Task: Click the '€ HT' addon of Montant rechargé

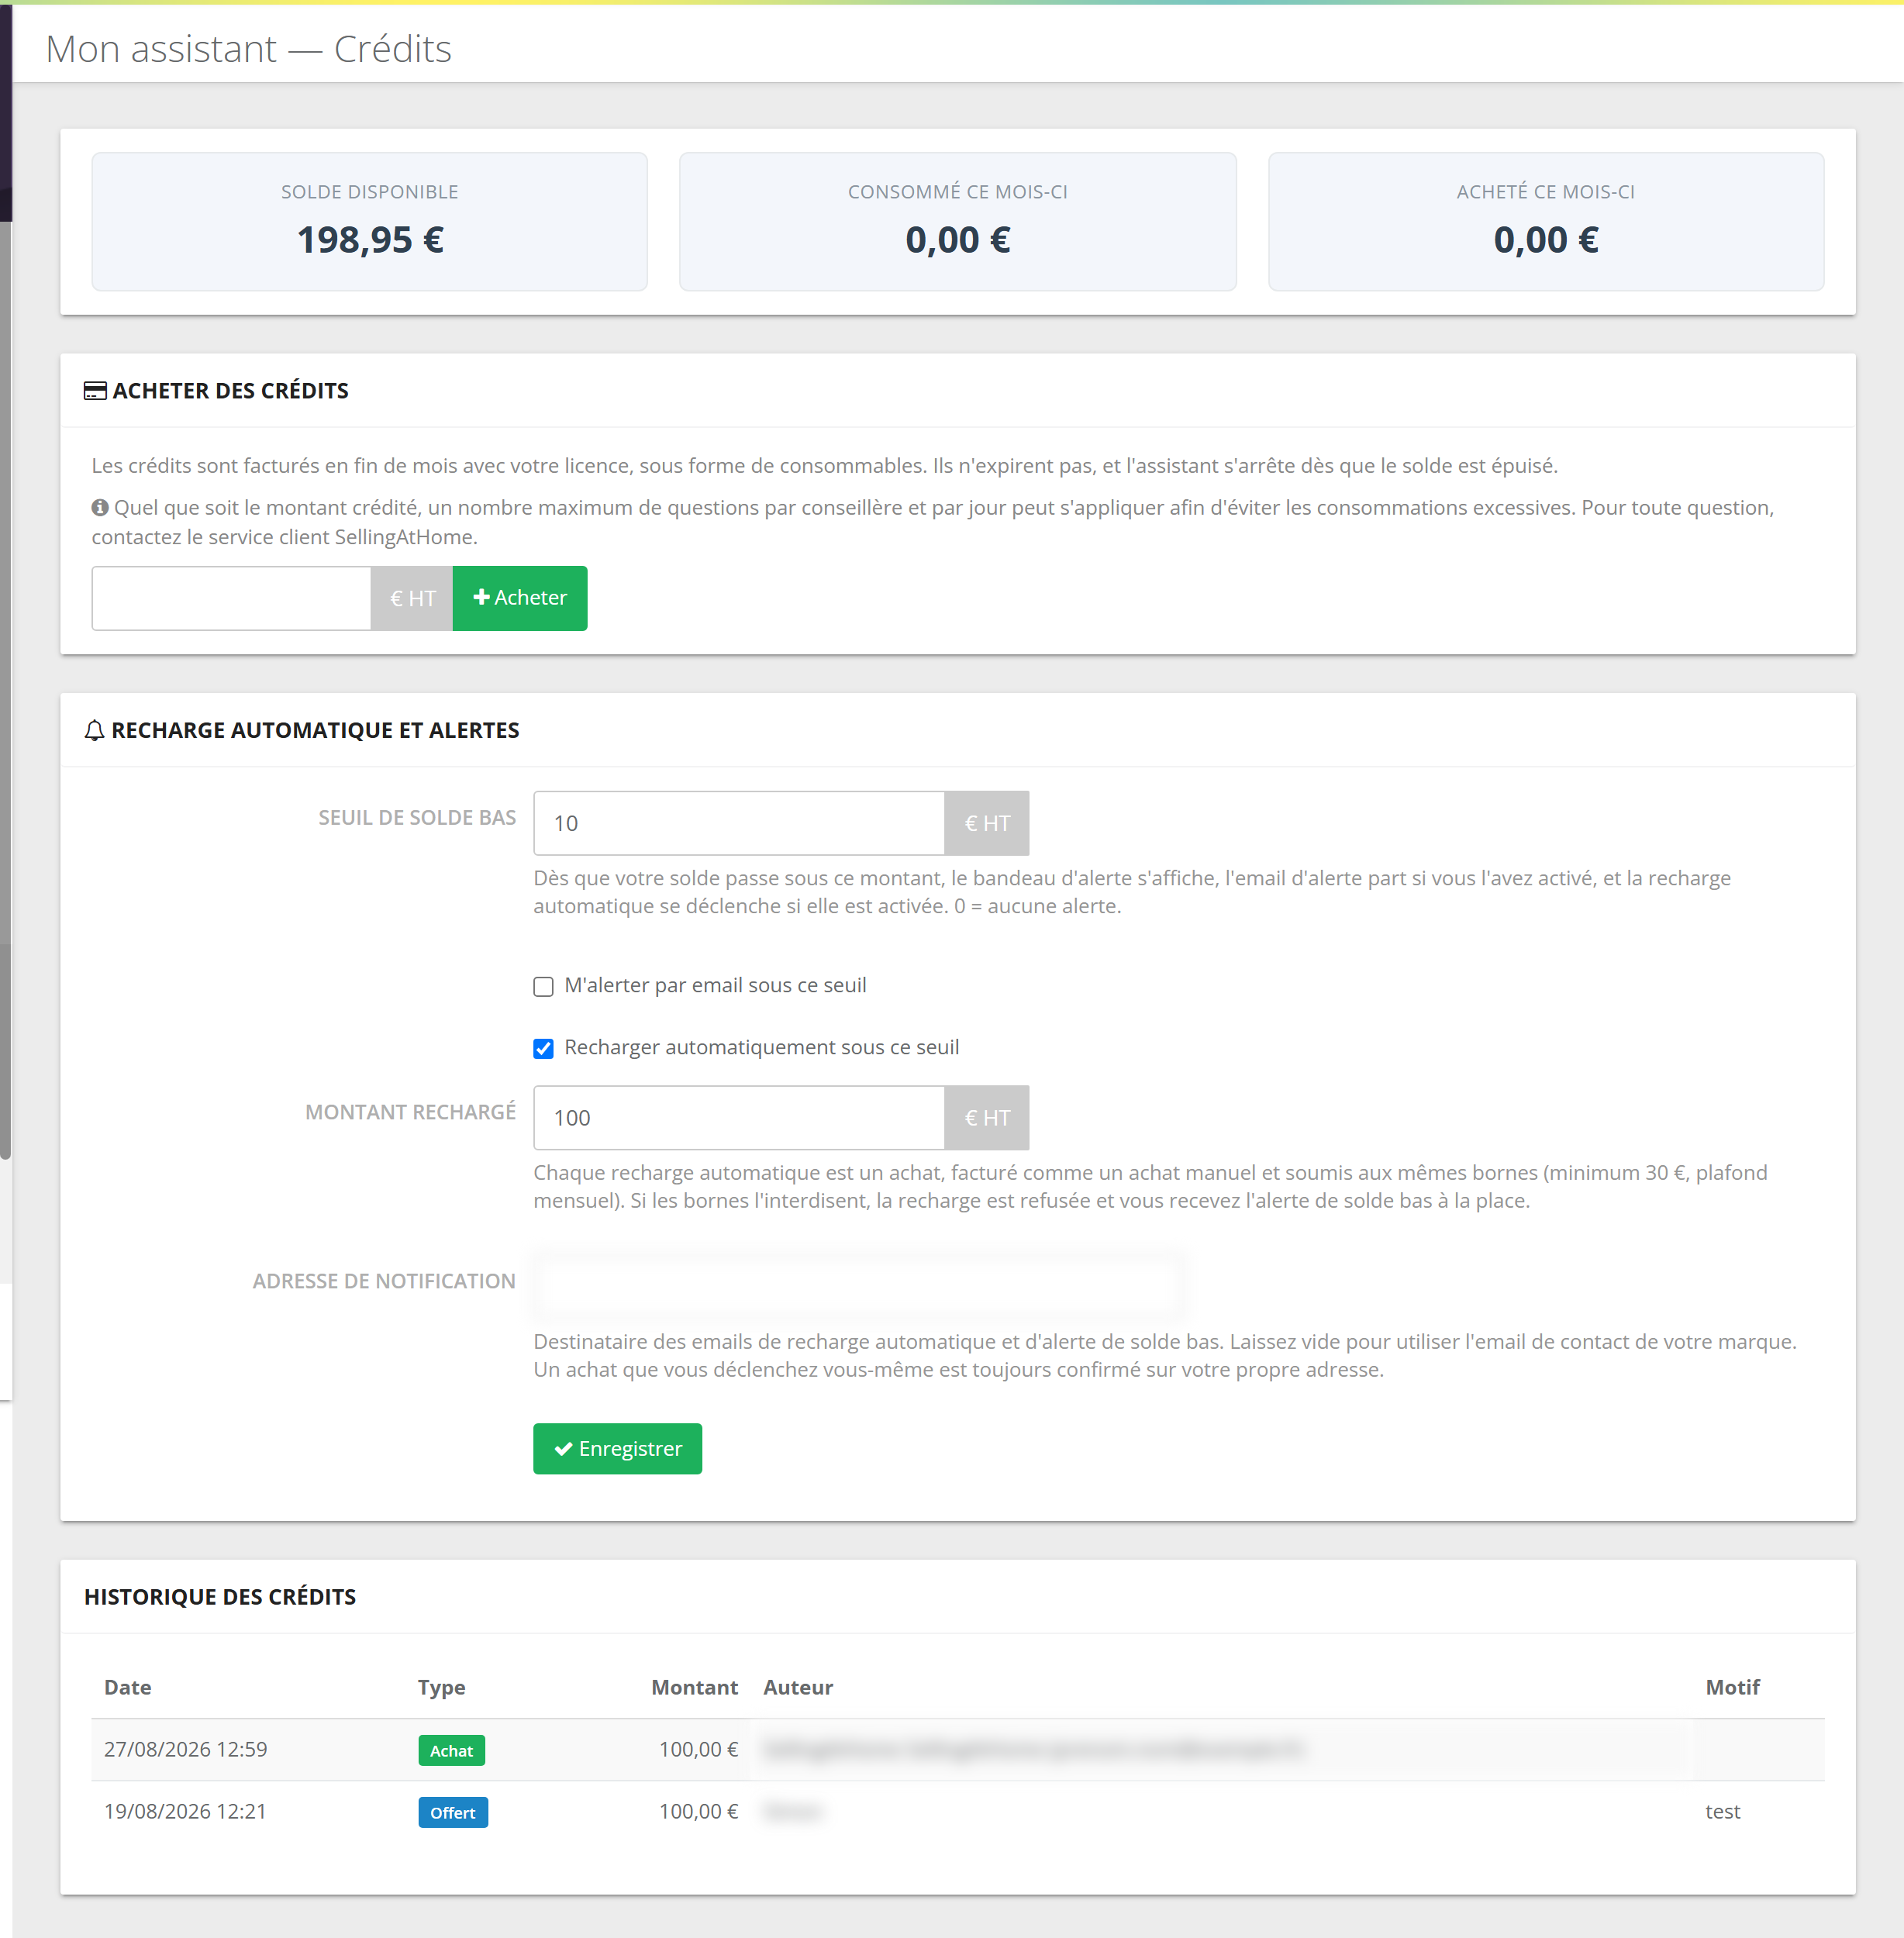Action: pos(987,1118)
